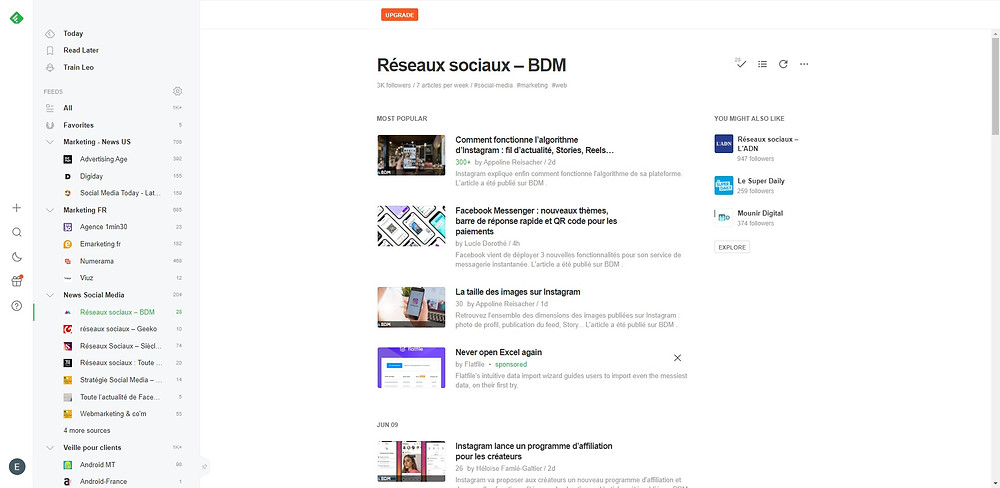Click the green Feedly logo icon
Viewport: 1000px width, 488px height.
pyautogui.click(x=17, y=18)
